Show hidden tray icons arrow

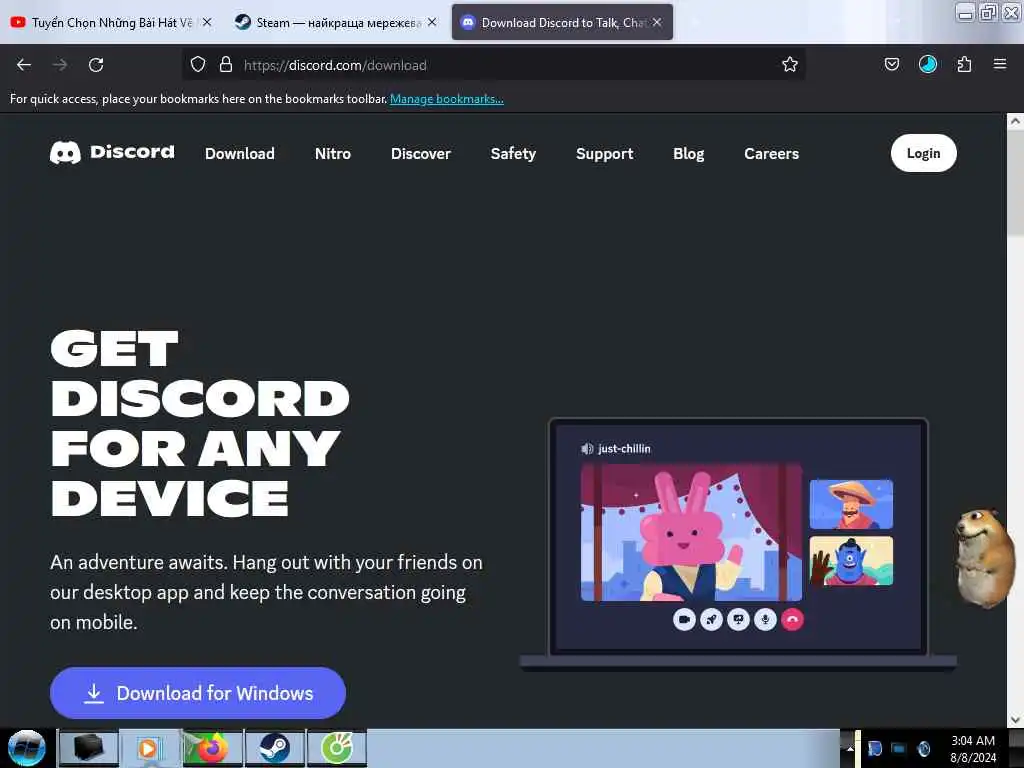click(850, 748)
